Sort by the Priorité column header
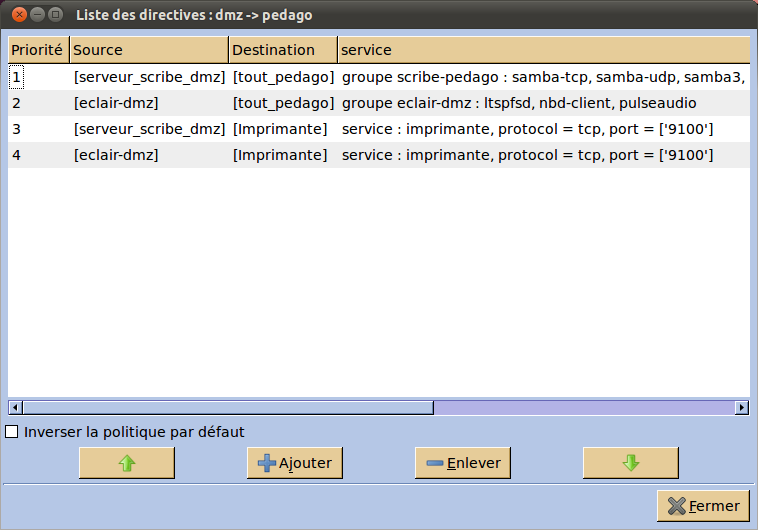The width and height of the screenshot is (758, 530). tap(39, 50)
